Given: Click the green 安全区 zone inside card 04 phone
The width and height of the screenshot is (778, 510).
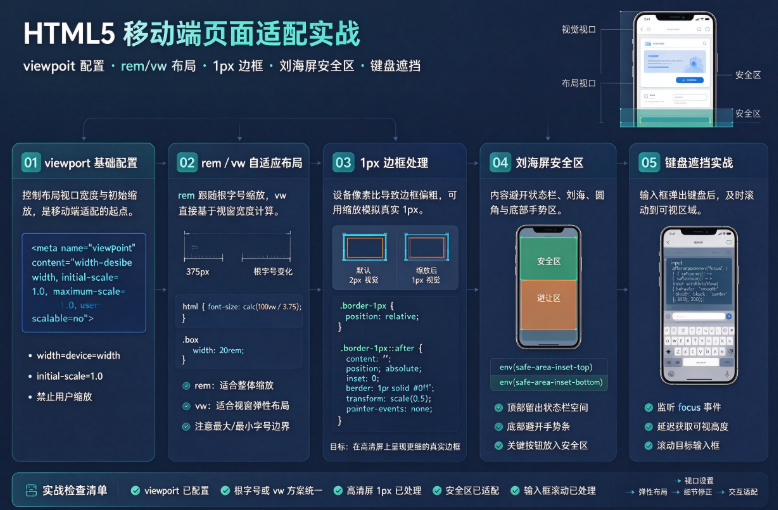Looking at the screenshot, I should [548, 259].
